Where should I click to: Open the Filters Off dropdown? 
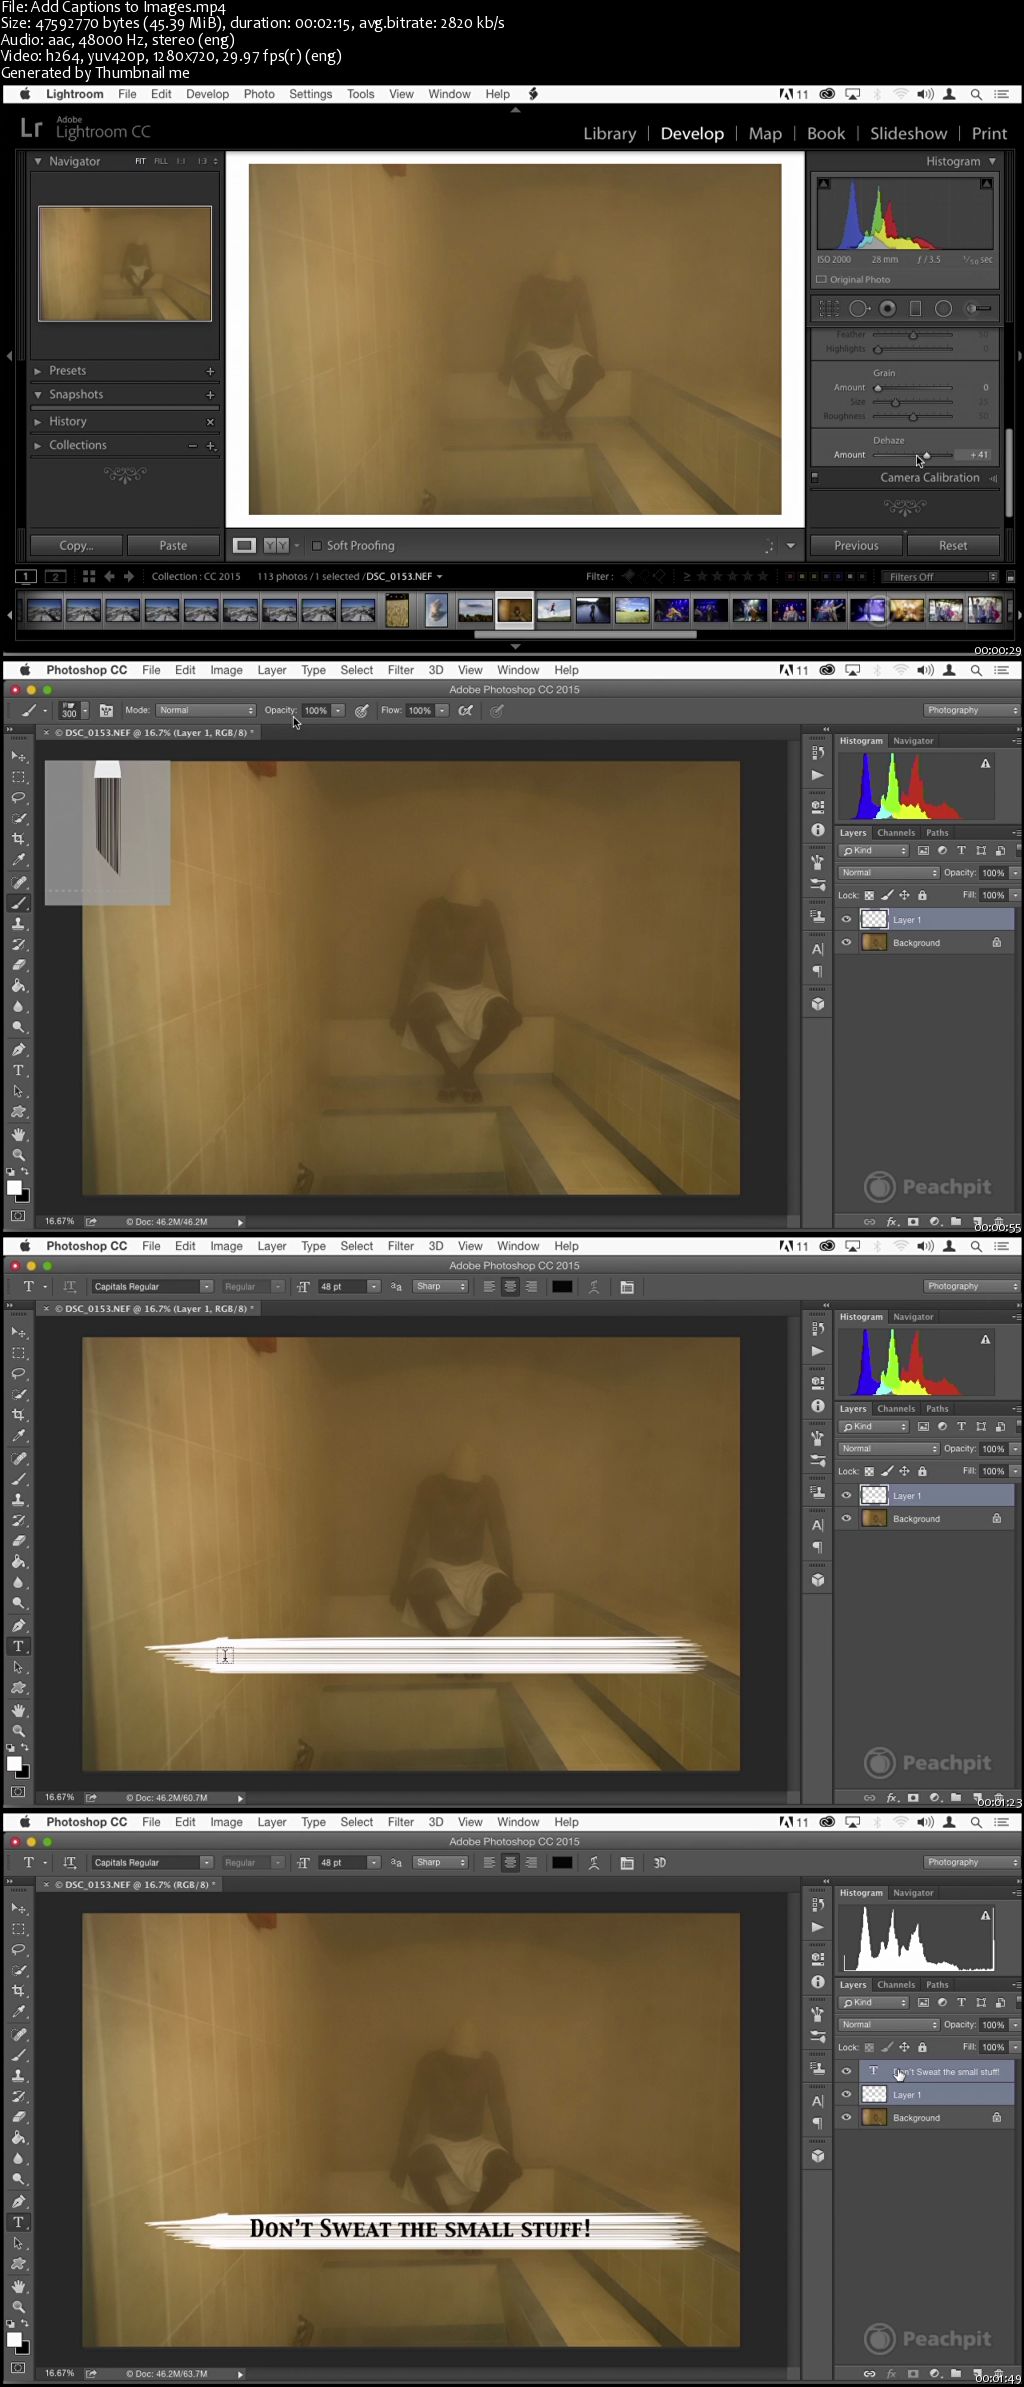940,577
